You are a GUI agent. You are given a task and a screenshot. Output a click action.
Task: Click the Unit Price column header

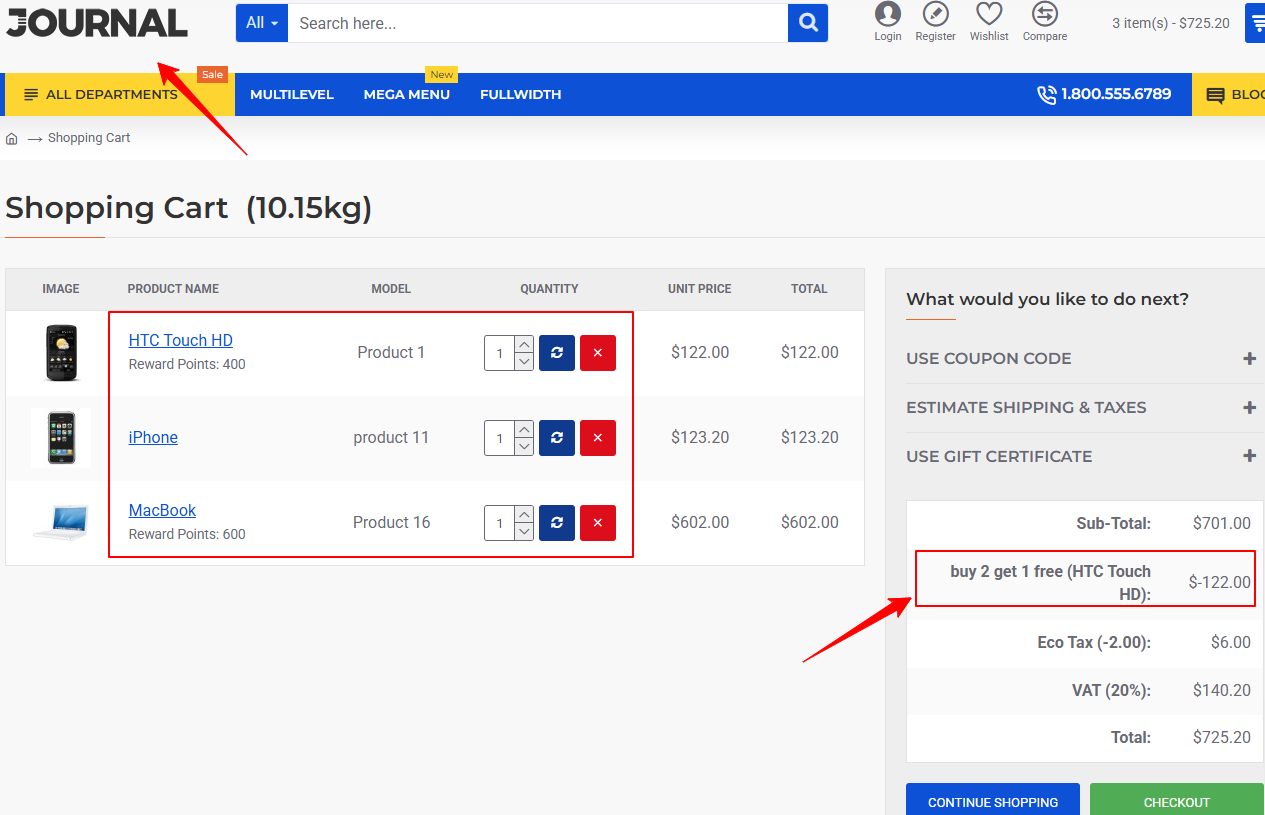[700, 289]
